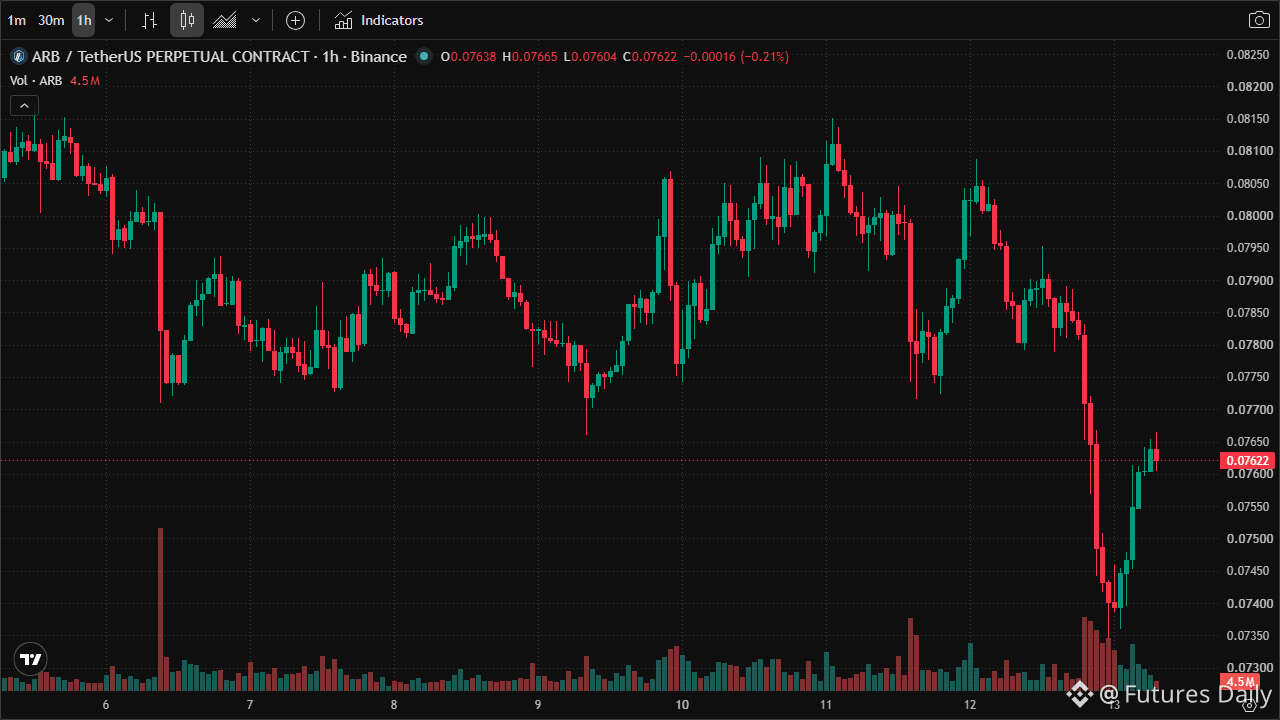
Task: Click the high value H0.07665
Action: tap(530, 57)
